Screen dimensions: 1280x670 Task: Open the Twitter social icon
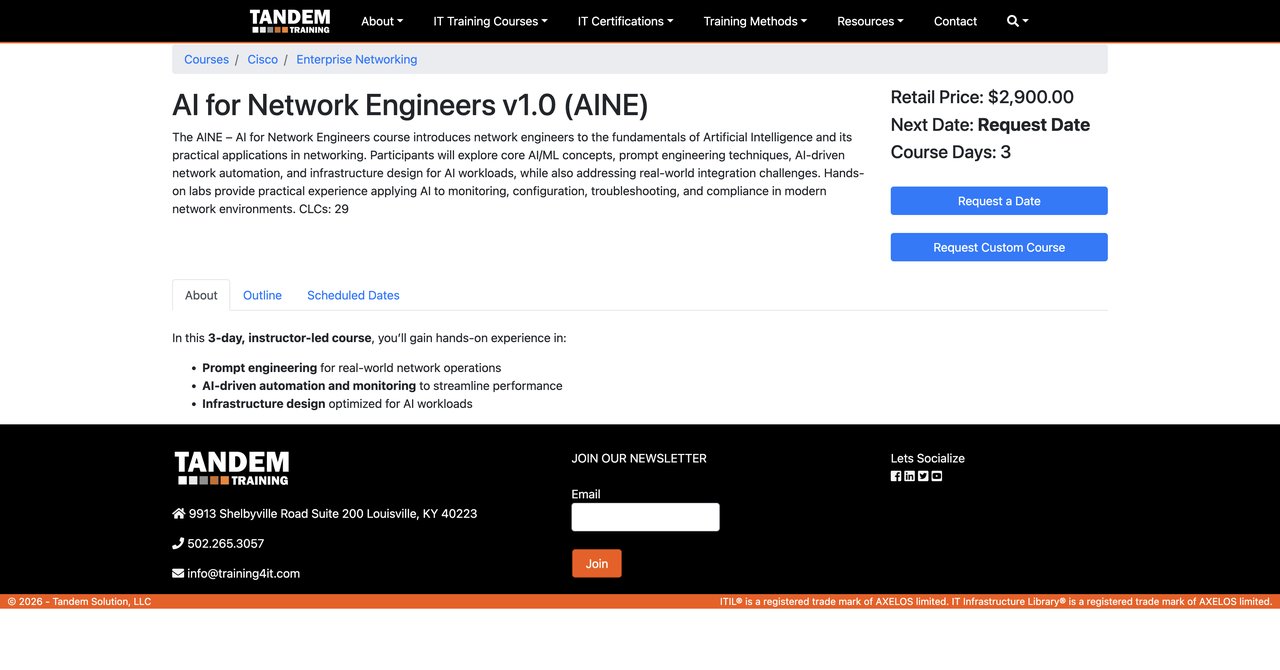click(x=923, y=476)
